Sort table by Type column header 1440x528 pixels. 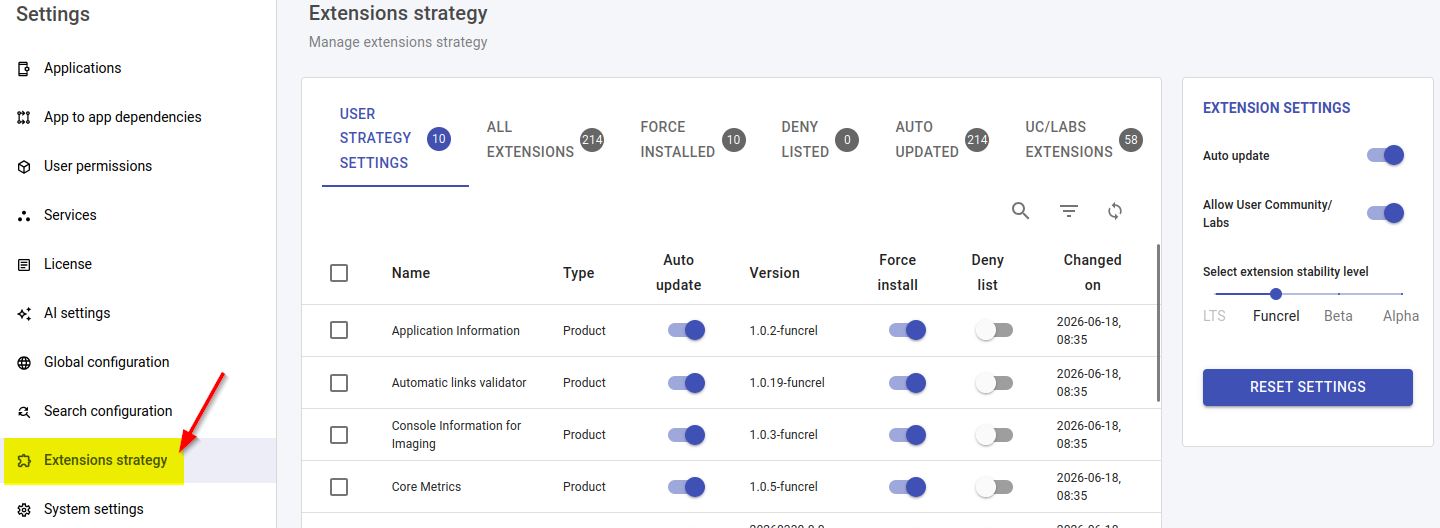(578, 272)
